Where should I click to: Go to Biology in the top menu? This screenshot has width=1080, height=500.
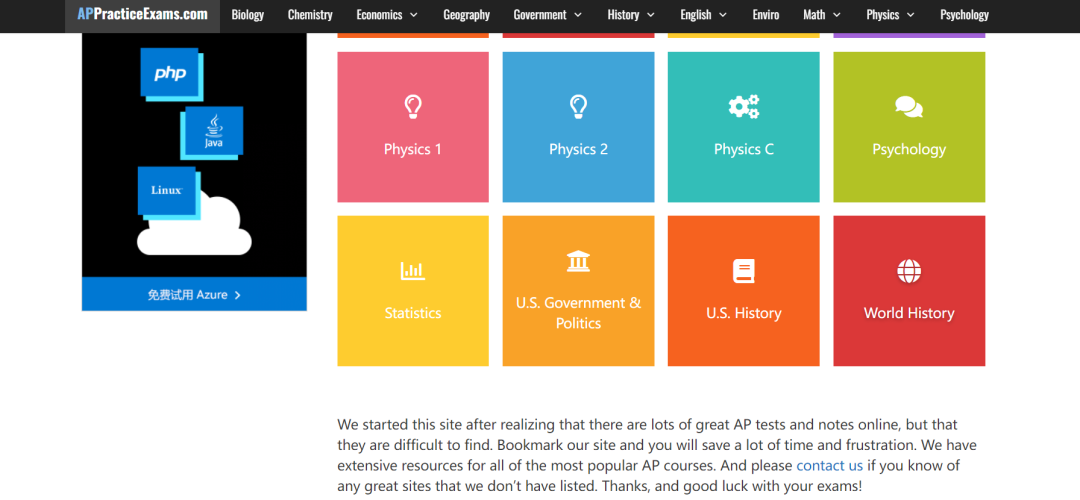pos(248,15)
